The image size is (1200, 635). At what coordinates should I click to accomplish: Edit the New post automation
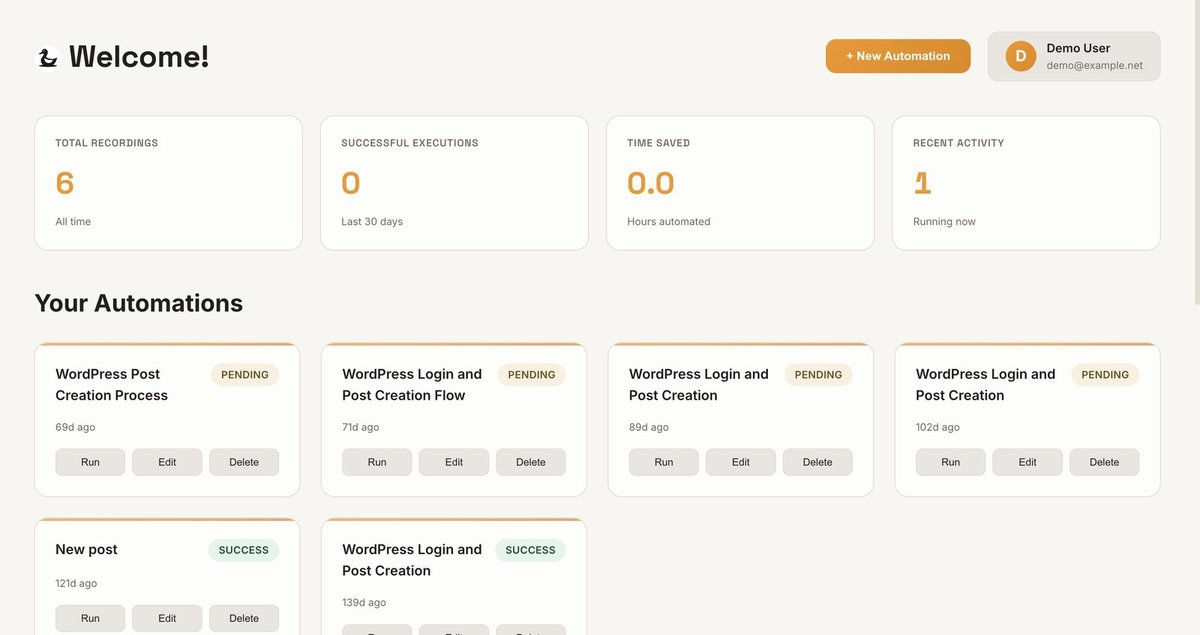pyautogui.click(x=167, y=618)
